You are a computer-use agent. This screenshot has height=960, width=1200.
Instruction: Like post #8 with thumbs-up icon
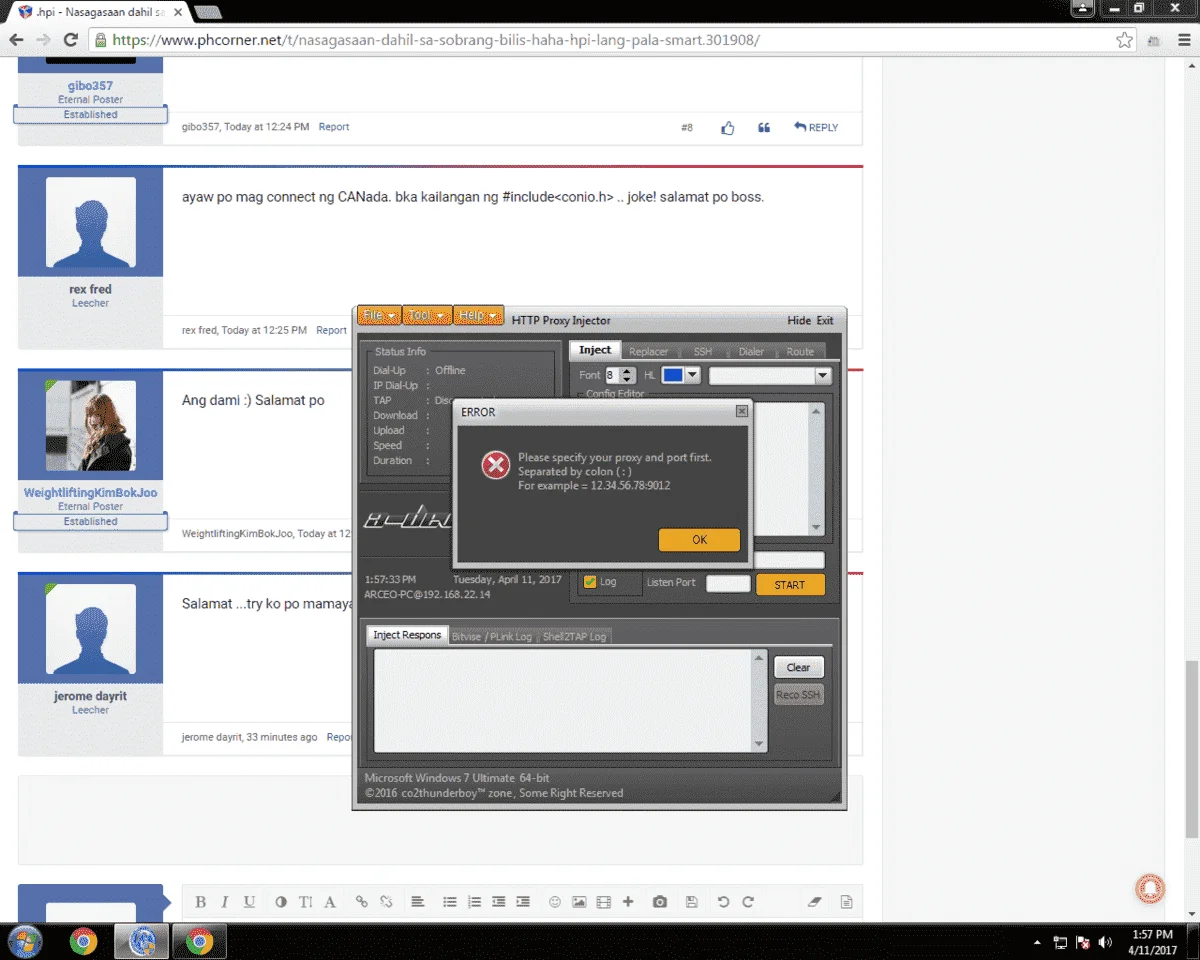pyautogui.click(x=728, y=128)
